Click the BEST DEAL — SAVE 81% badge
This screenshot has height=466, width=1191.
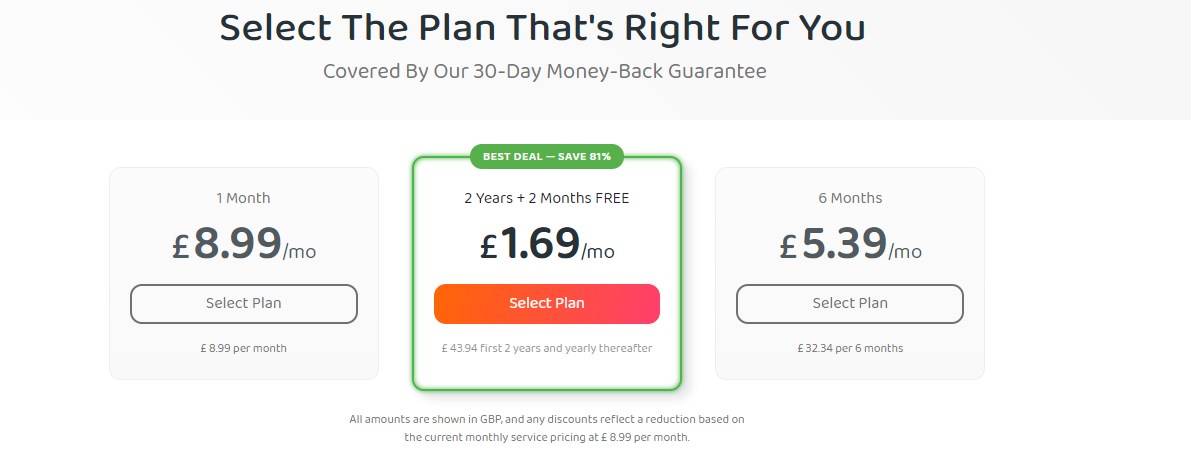tap(546, 157)
